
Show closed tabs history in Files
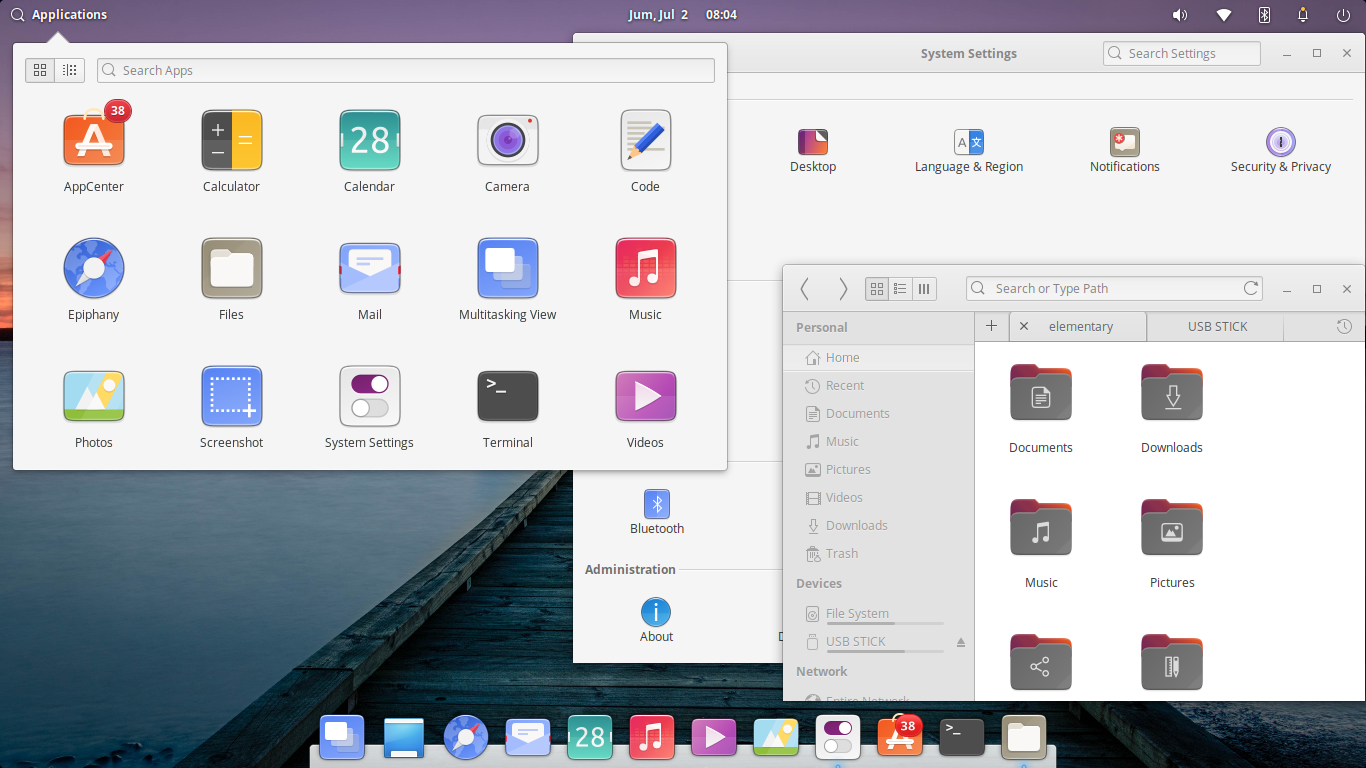coord(1344,327)
